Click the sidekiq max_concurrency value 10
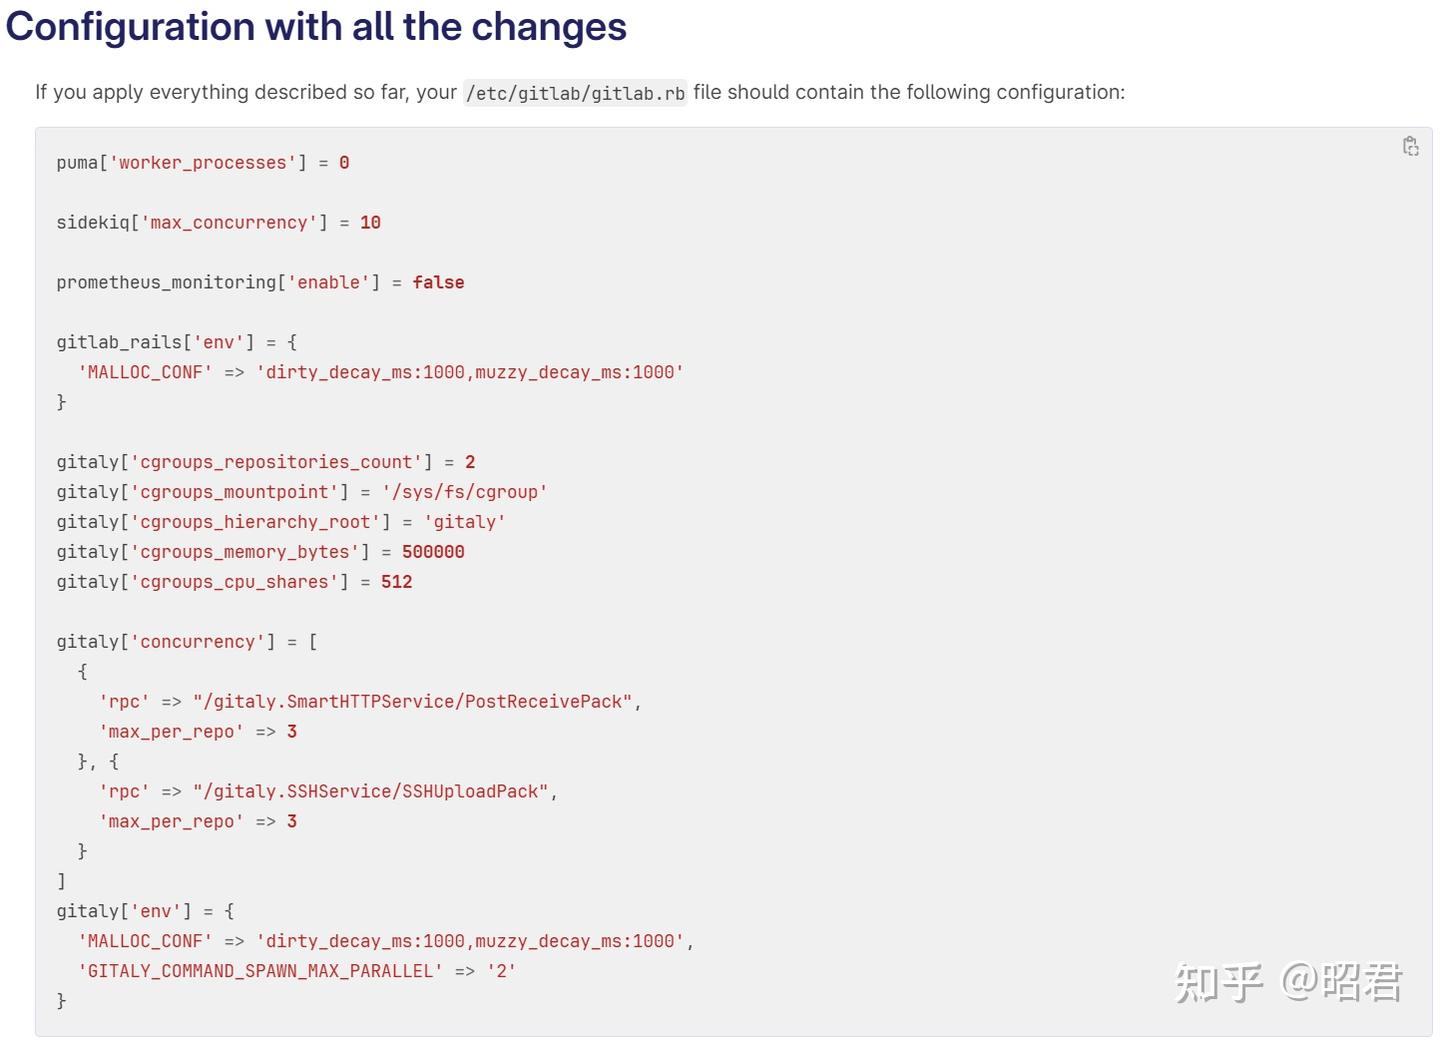 click(x=370, y=223)
